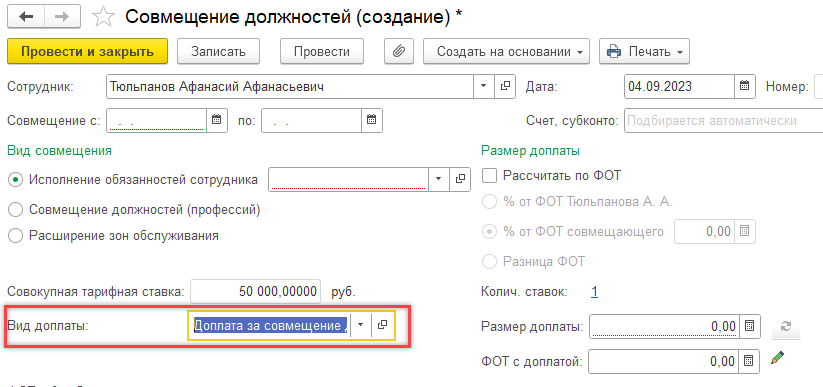
Task: Click the 'Совмещение с' start date field
Action: [x=156, y=120]
